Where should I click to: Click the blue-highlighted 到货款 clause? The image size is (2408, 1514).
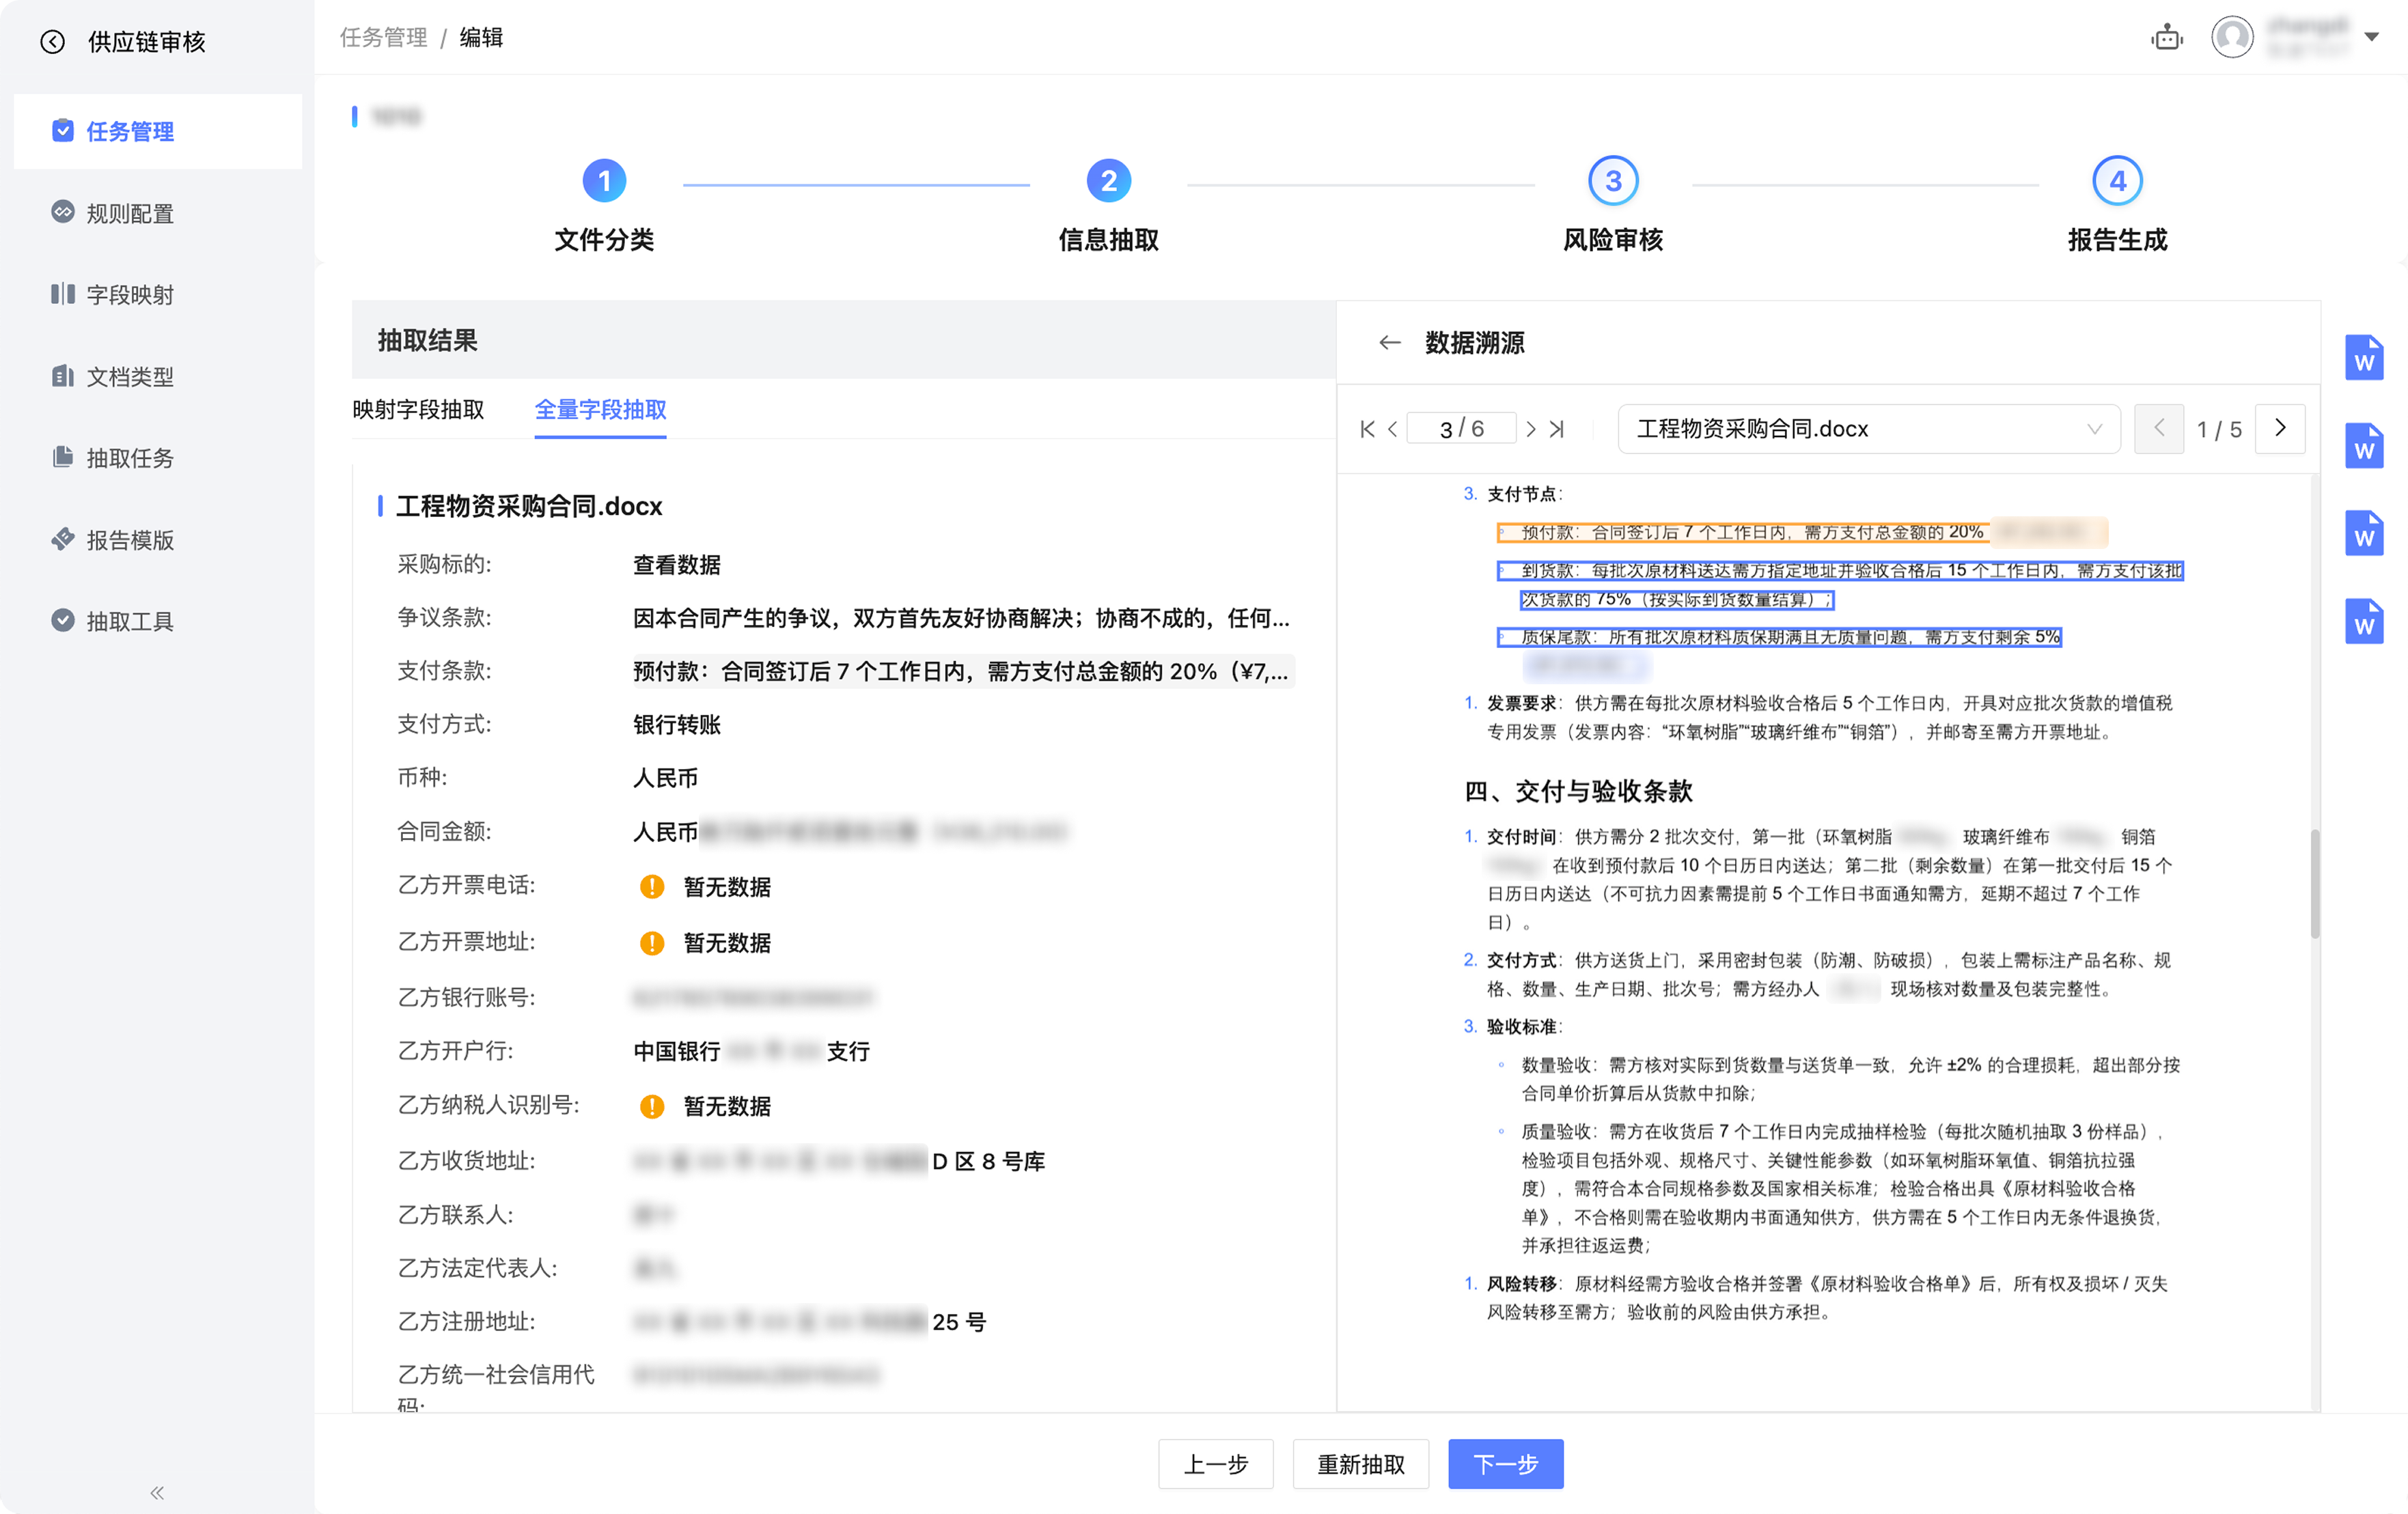click(1839, 585)
